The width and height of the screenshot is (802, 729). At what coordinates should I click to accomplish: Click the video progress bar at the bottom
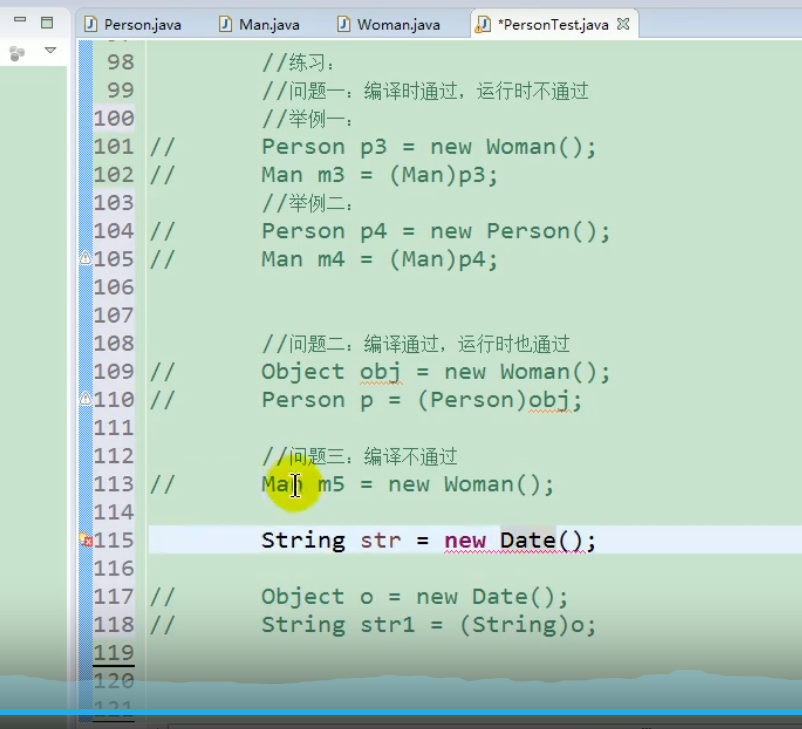pyautogui.click(x=400, y=712)
